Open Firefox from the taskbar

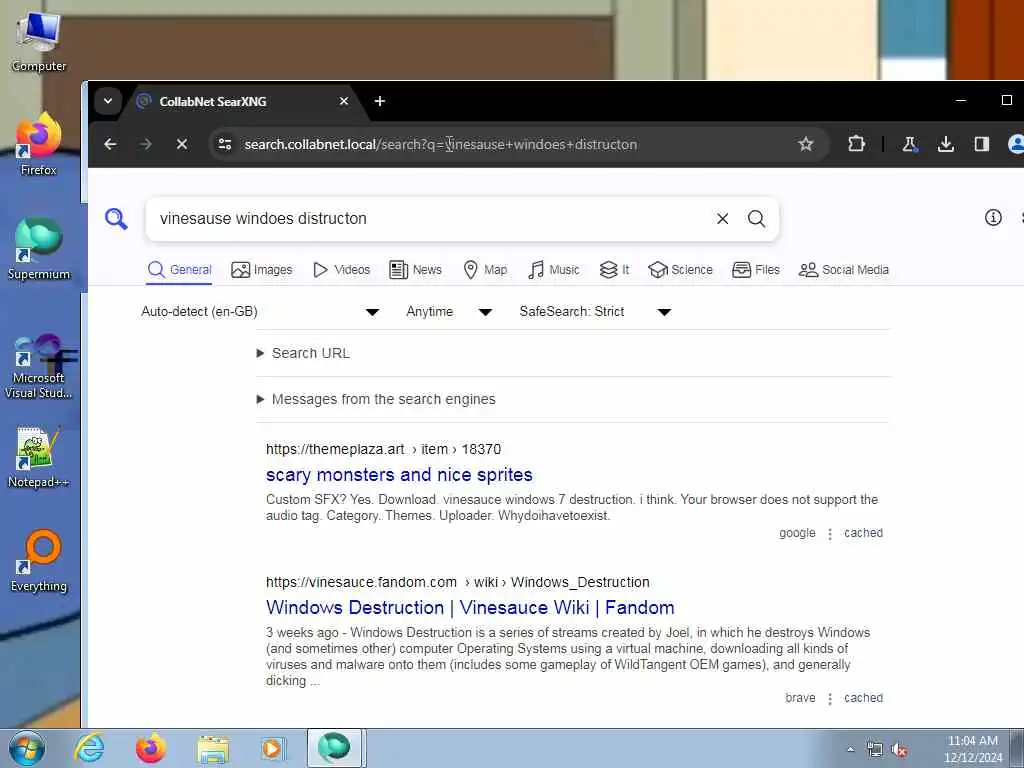pos(151,748)
